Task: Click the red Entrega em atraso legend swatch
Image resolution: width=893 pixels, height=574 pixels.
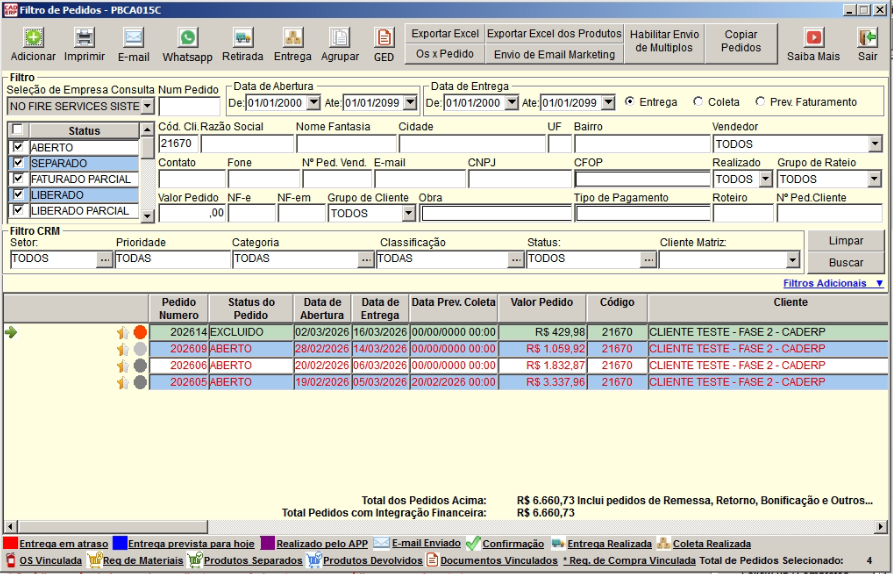Action: click(10, 543)
